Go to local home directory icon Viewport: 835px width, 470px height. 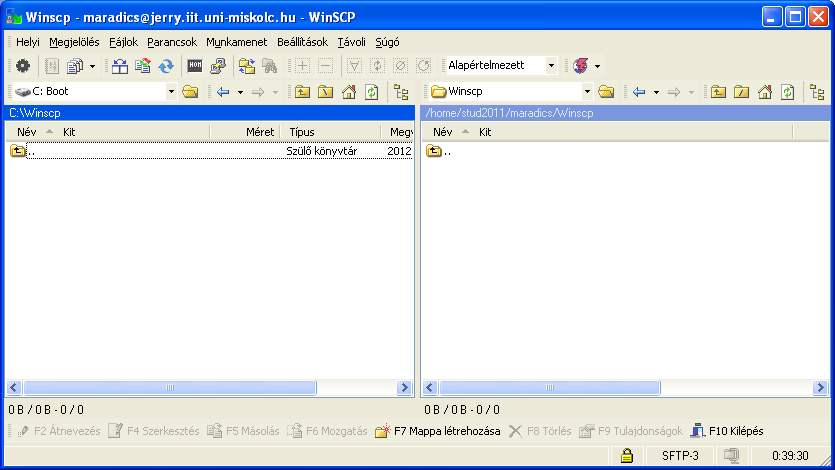[349, 92]
